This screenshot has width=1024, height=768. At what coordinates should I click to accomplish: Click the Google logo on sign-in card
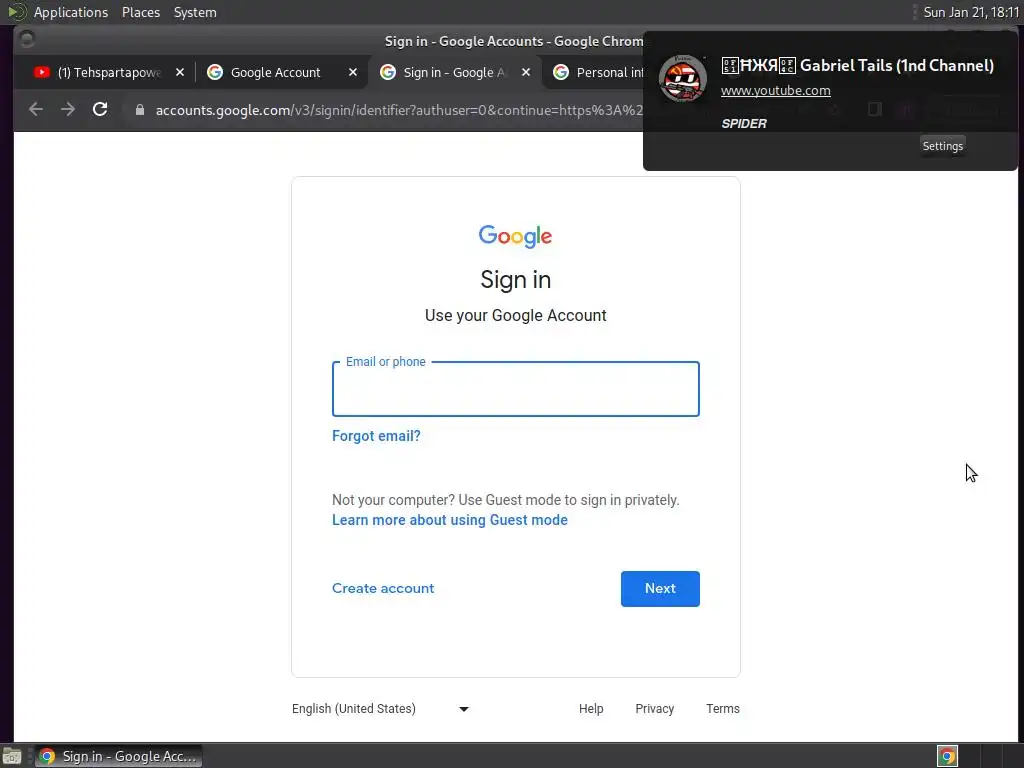point(515,236)
